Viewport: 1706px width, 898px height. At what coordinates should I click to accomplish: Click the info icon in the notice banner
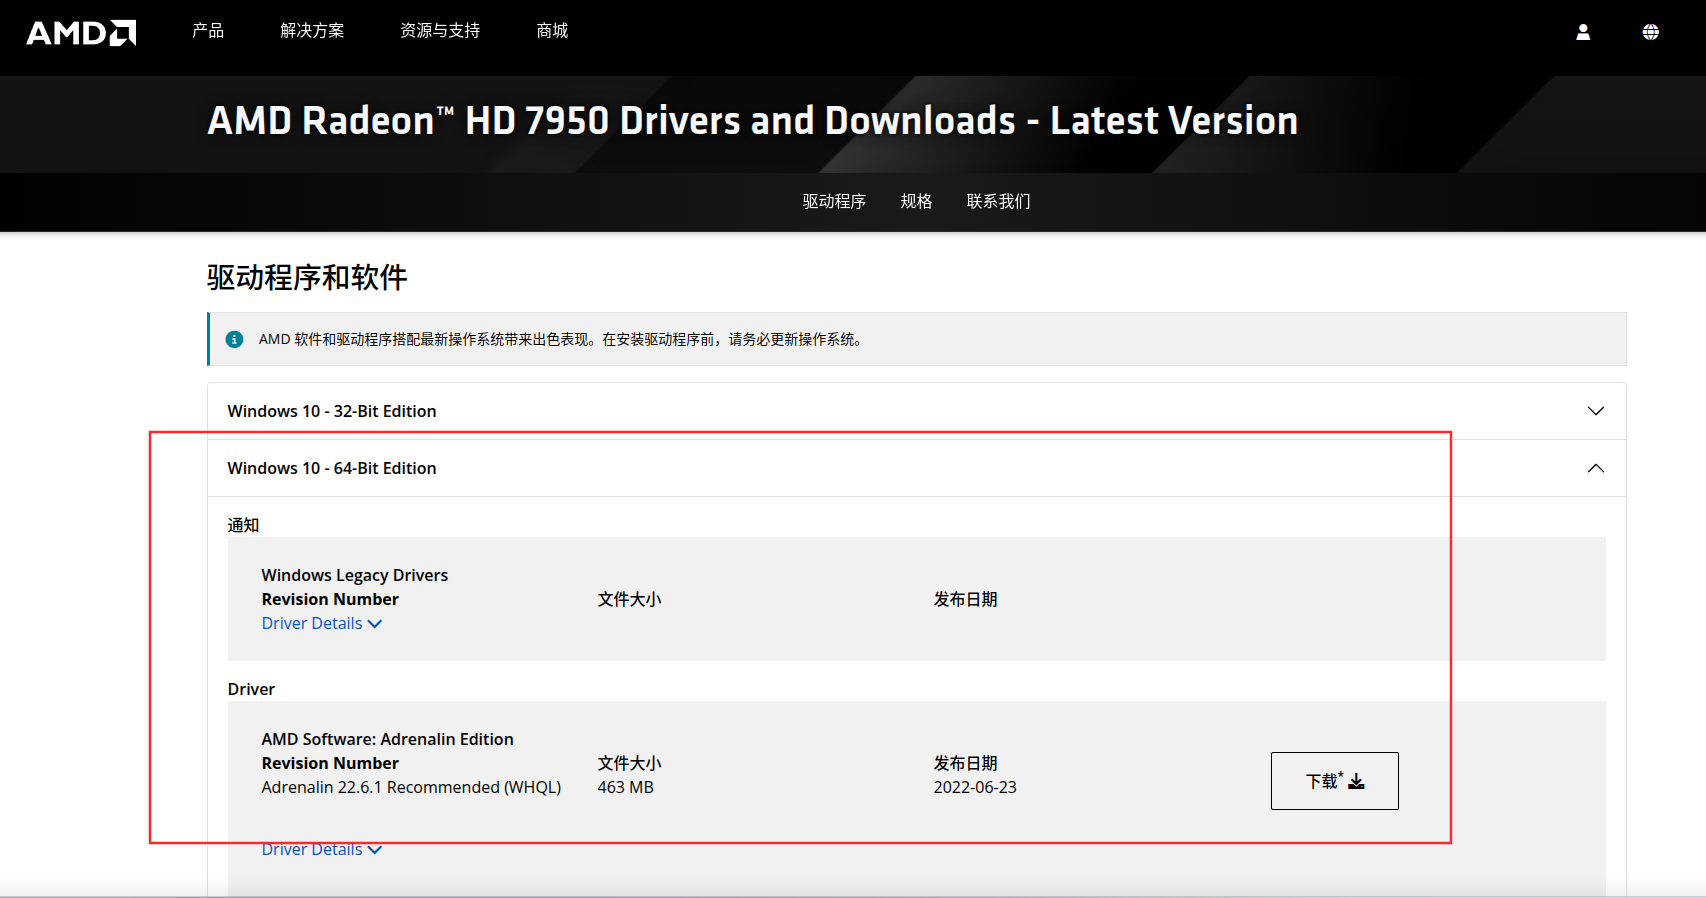coord(234,339)
